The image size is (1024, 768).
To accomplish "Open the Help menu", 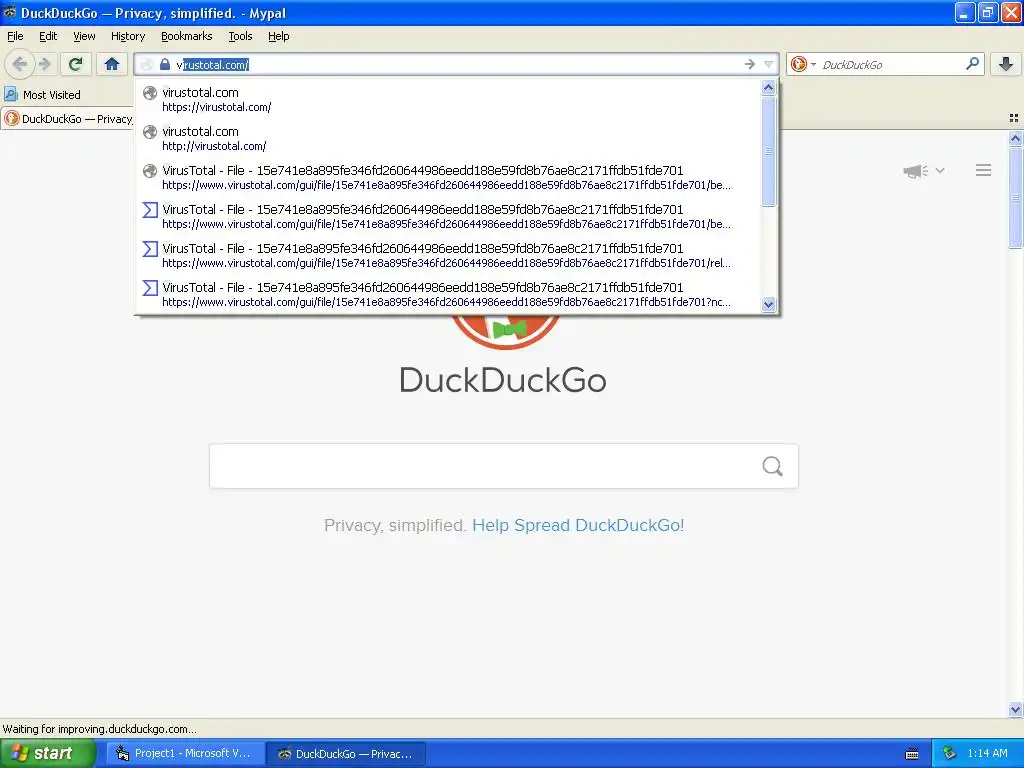I will click(x=279, y=36).
